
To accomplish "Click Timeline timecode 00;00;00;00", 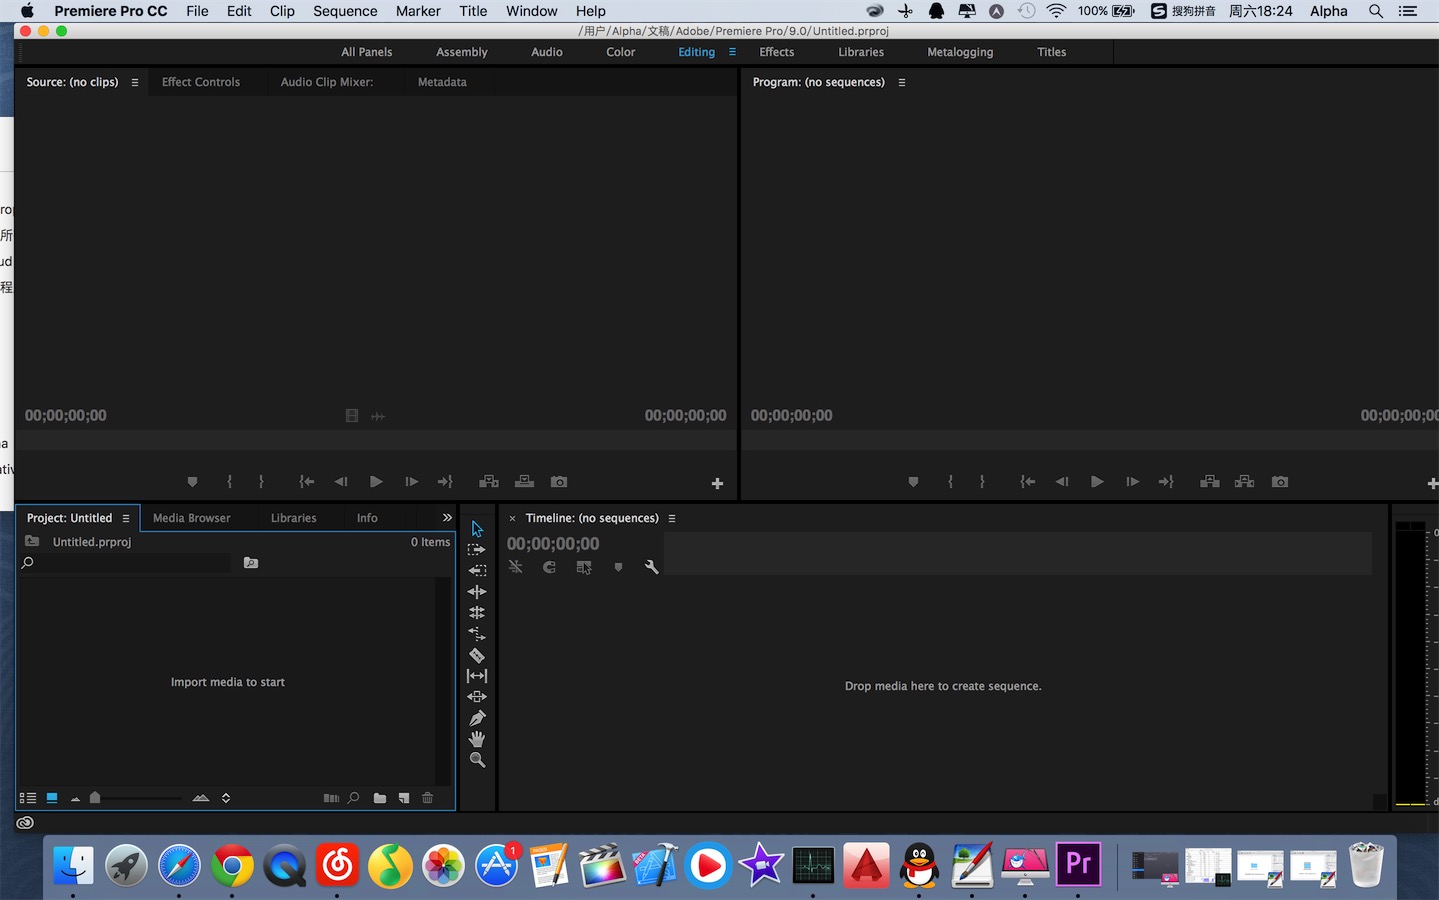I will click(553, 544).
